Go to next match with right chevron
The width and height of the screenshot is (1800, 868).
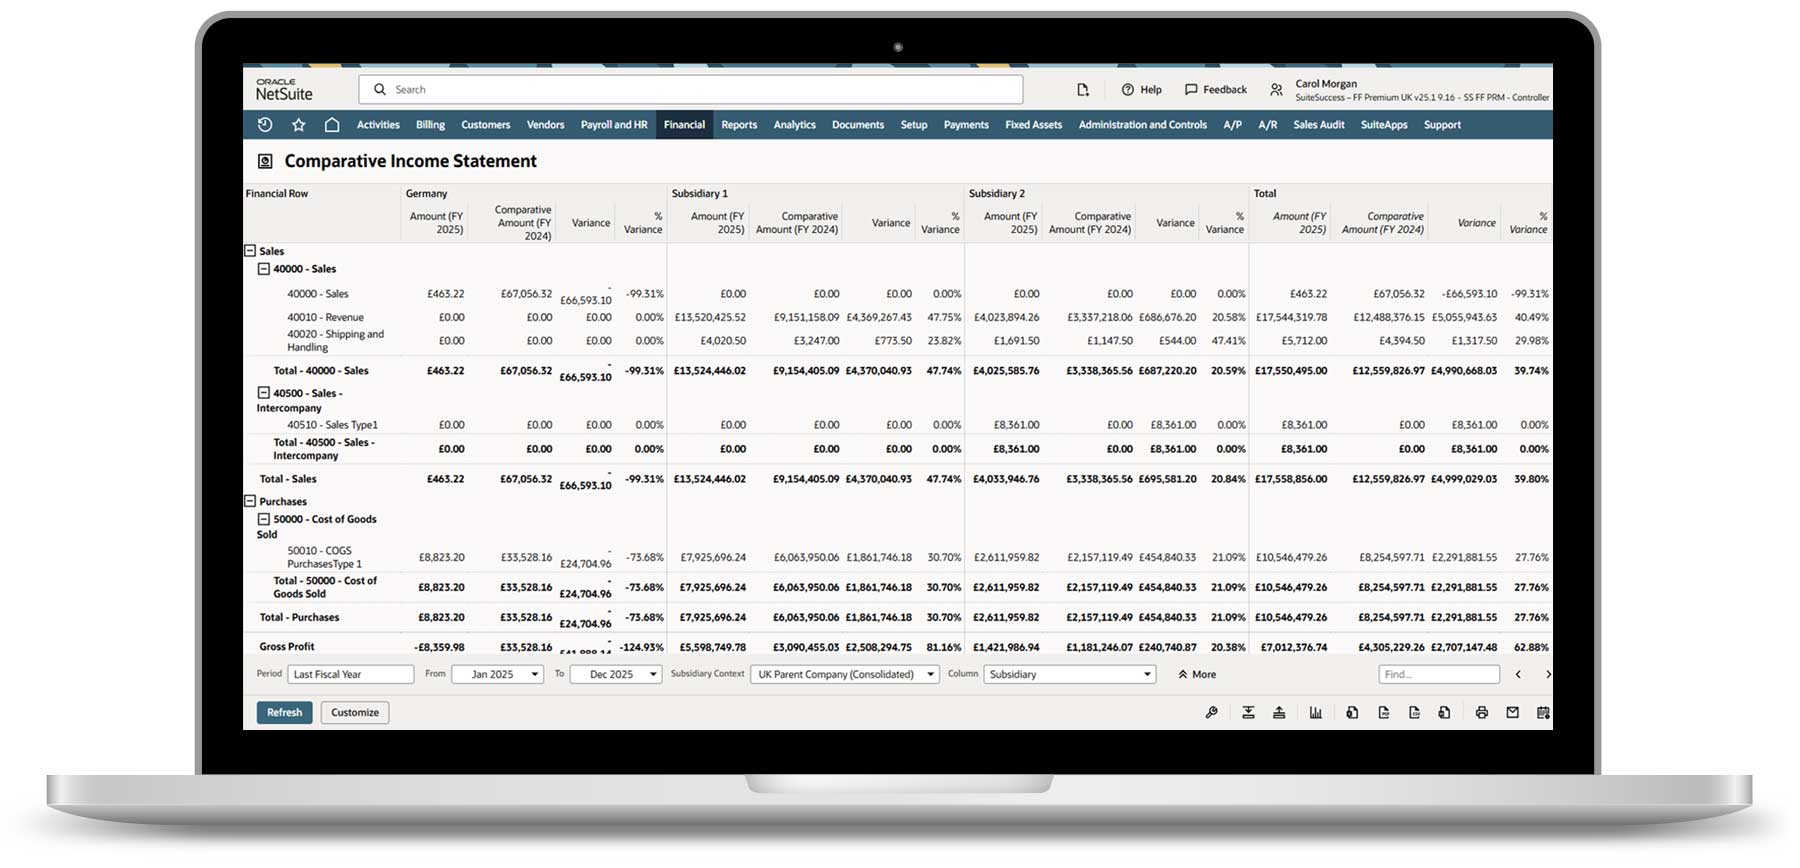pyautogui.click(x=1548, y=675)
